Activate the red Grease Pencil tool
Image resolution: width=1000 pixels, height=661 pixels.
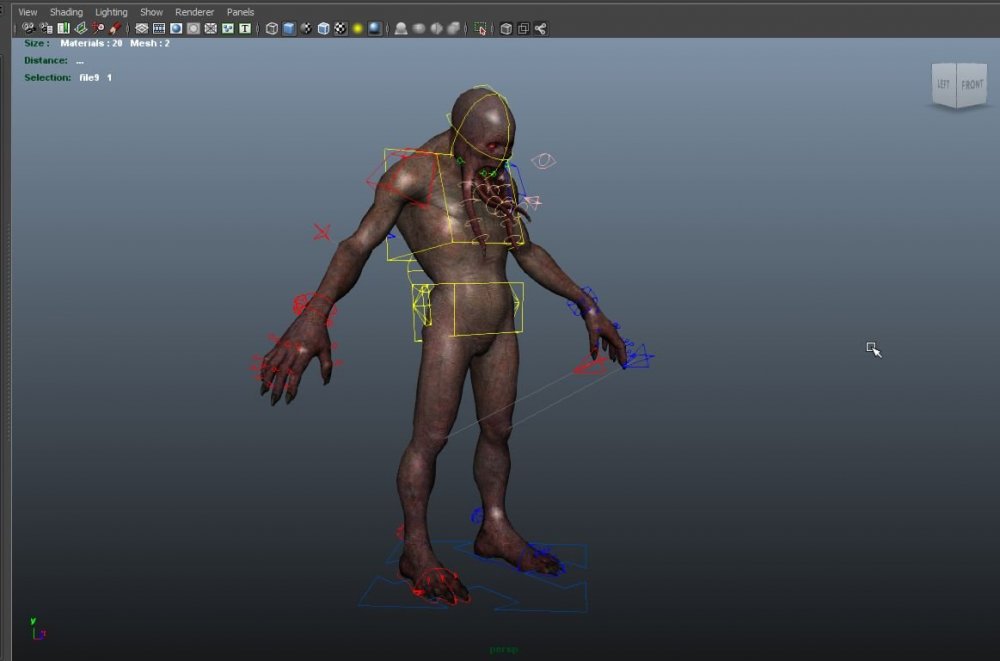(116, 28)
